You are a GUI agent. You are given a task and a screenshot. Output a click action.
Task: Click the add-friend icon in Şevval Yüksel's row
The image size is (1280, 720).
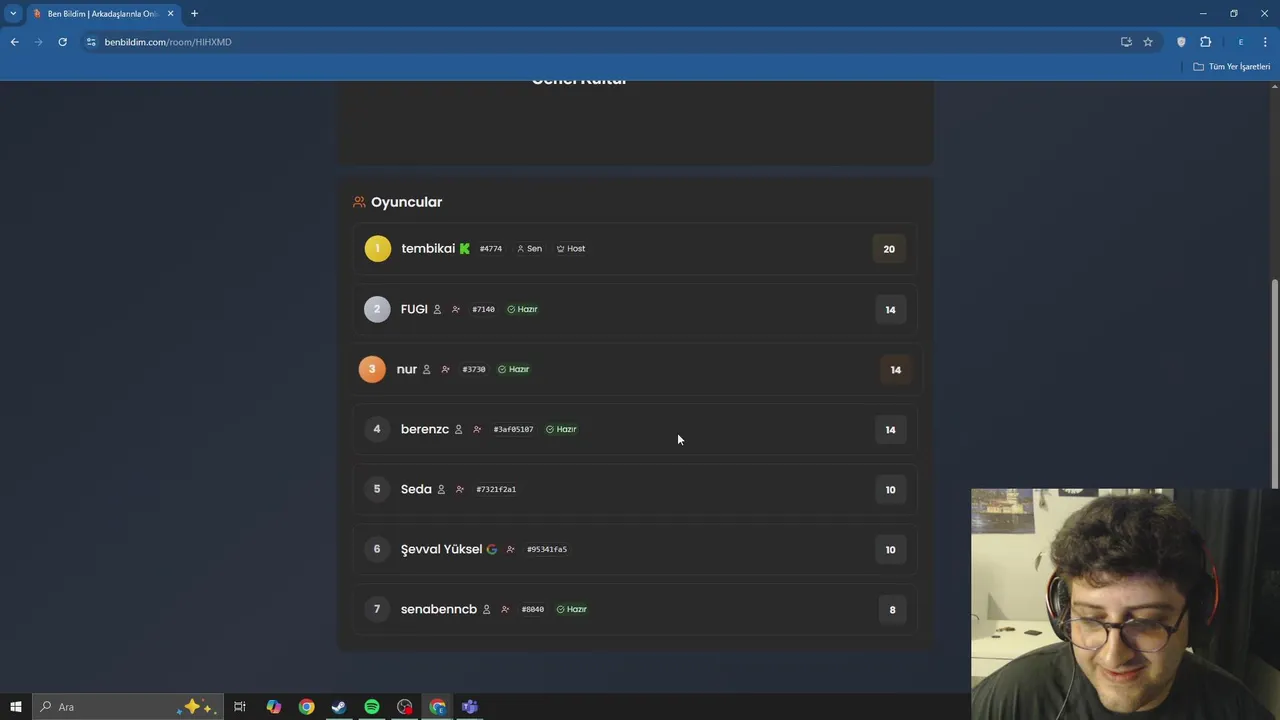tap(511, 549)
